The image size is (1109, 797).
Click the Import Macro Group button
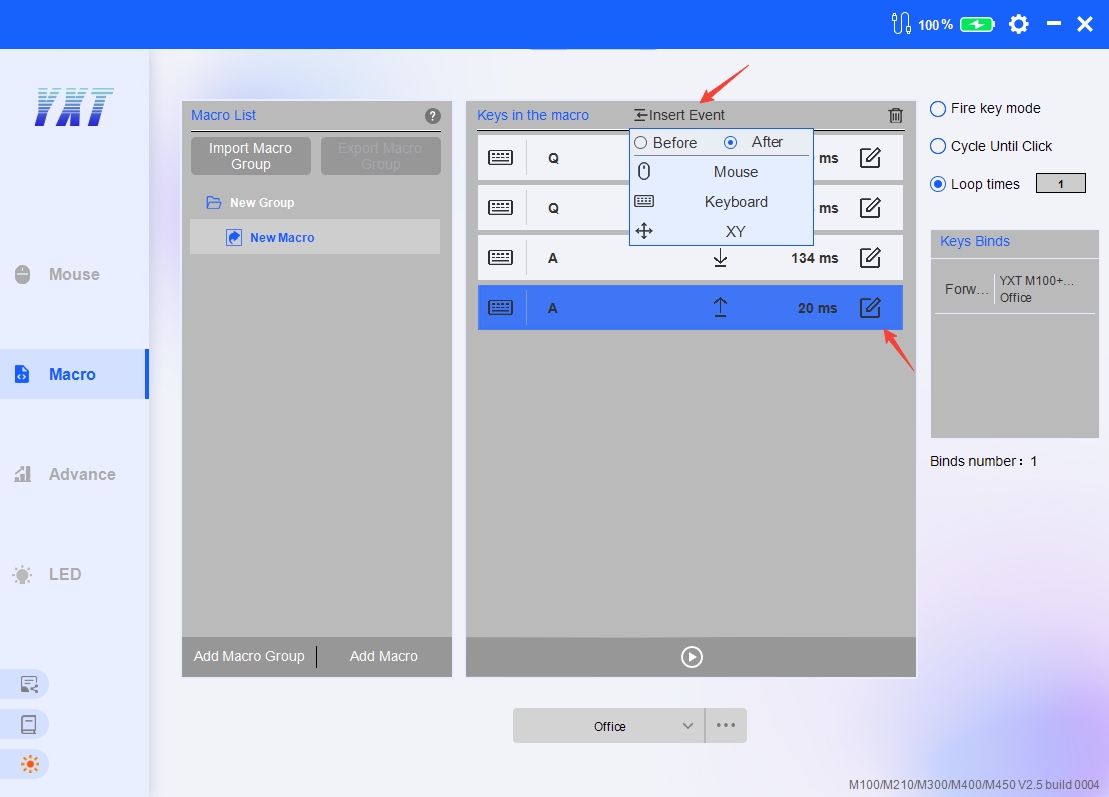[250, 156]
